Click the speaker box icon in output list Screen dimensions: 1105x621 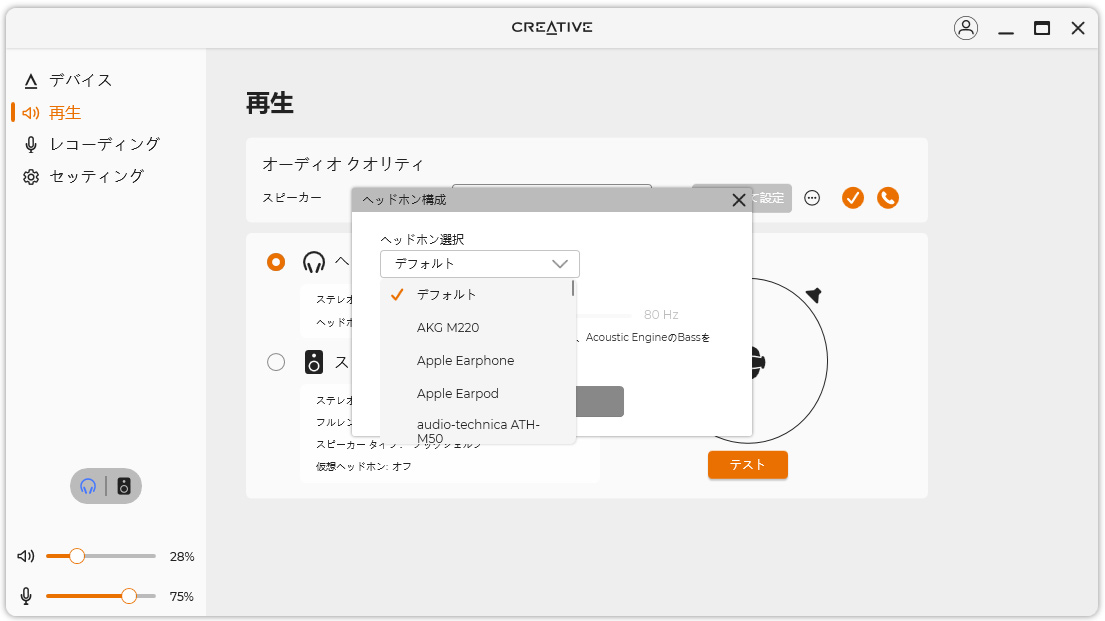(314, 362)
